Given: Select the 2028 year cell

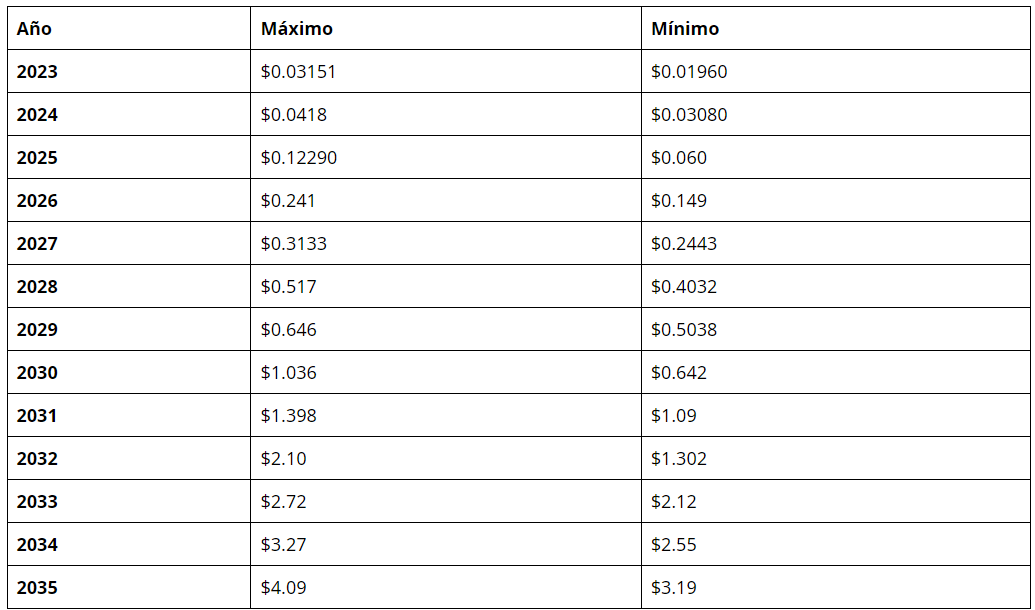Looking at the screenshot, I should pyautogui.click(x=37, y=287).
